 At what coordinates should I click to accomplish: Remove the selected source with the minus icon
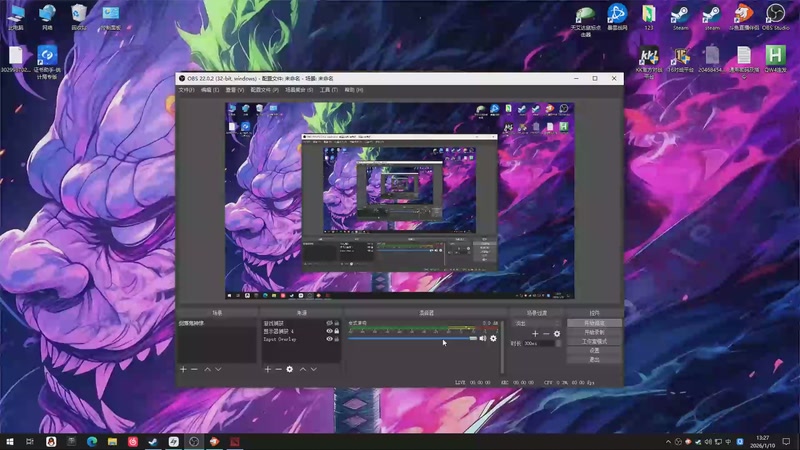tap(279, 369)
